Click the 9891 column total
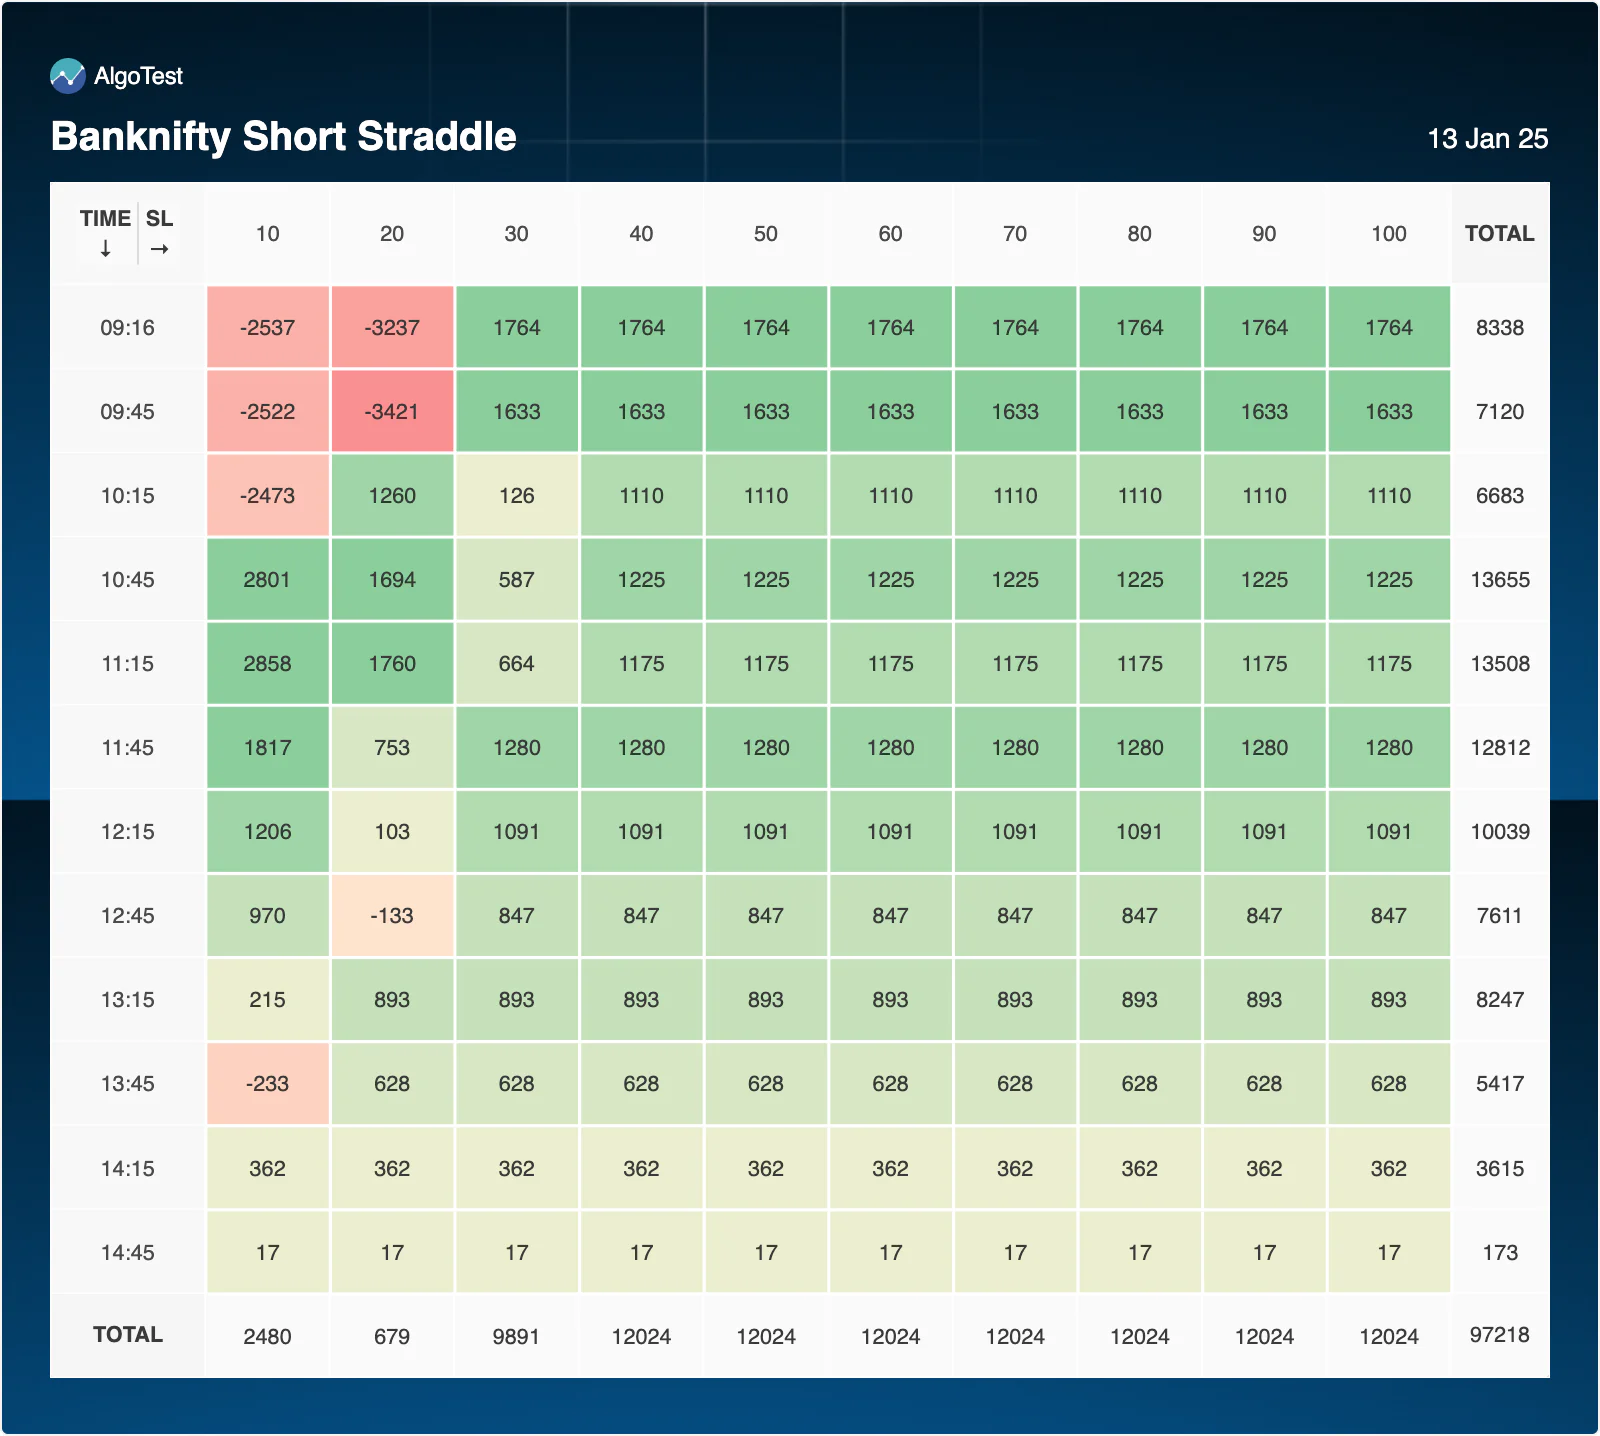 click(516, 1336)
